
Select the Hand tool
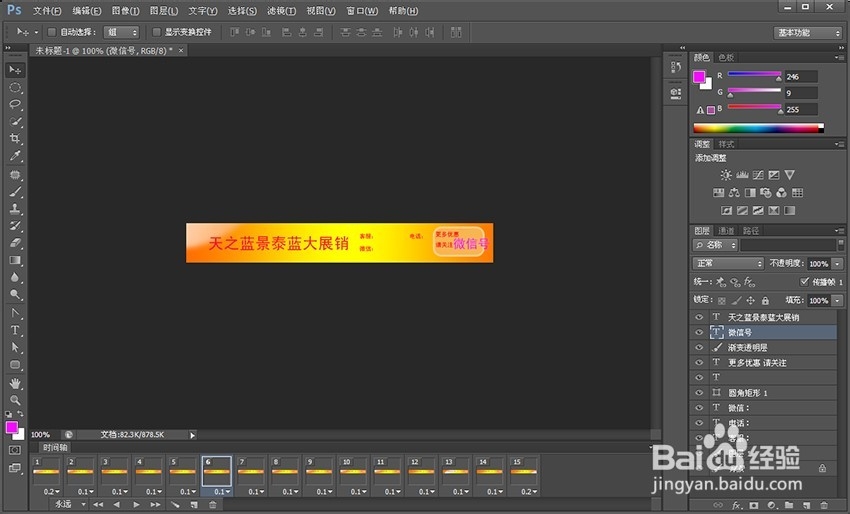15,383
